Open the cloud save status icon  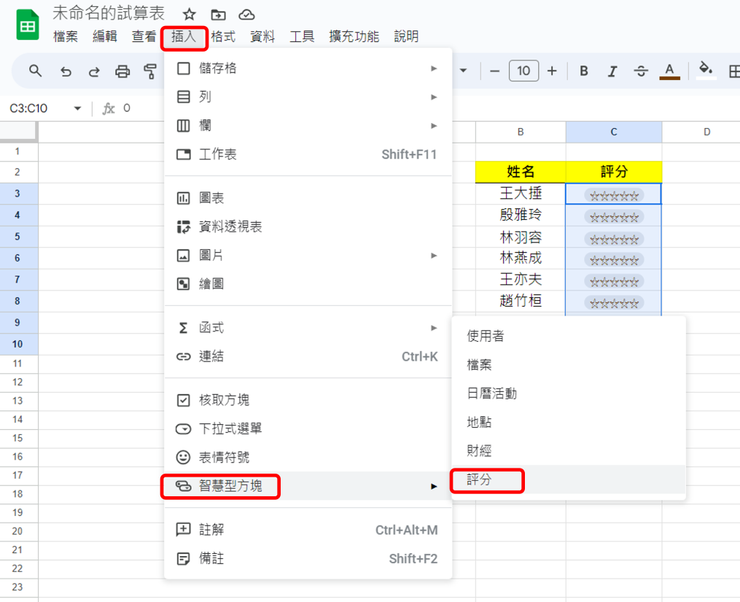[x=247, y=15]
